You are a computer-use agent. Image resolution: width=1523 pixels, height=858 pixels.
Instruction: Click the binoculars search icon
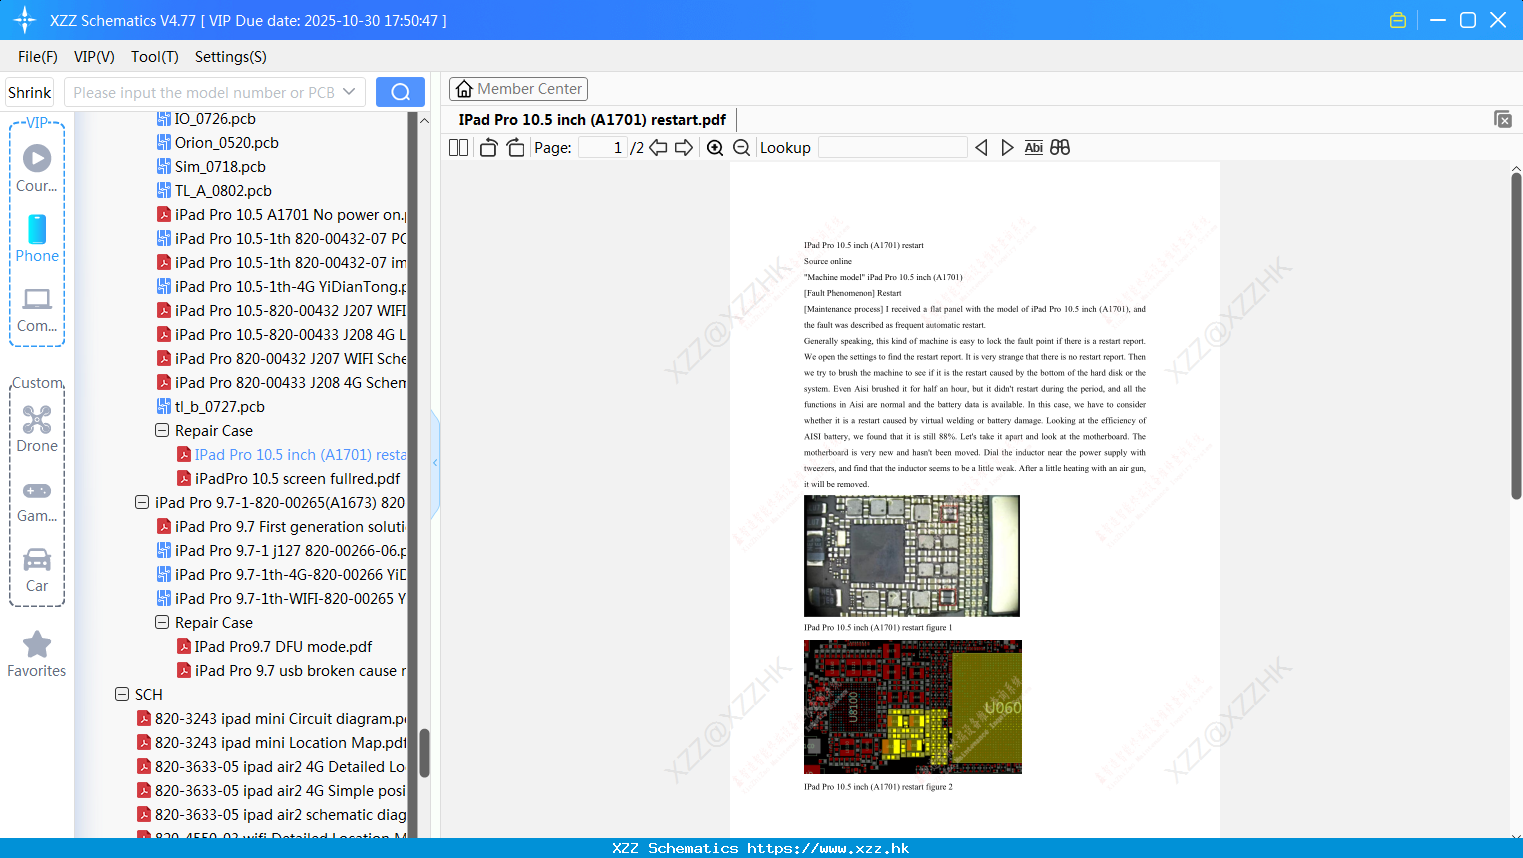(1060, 147)
